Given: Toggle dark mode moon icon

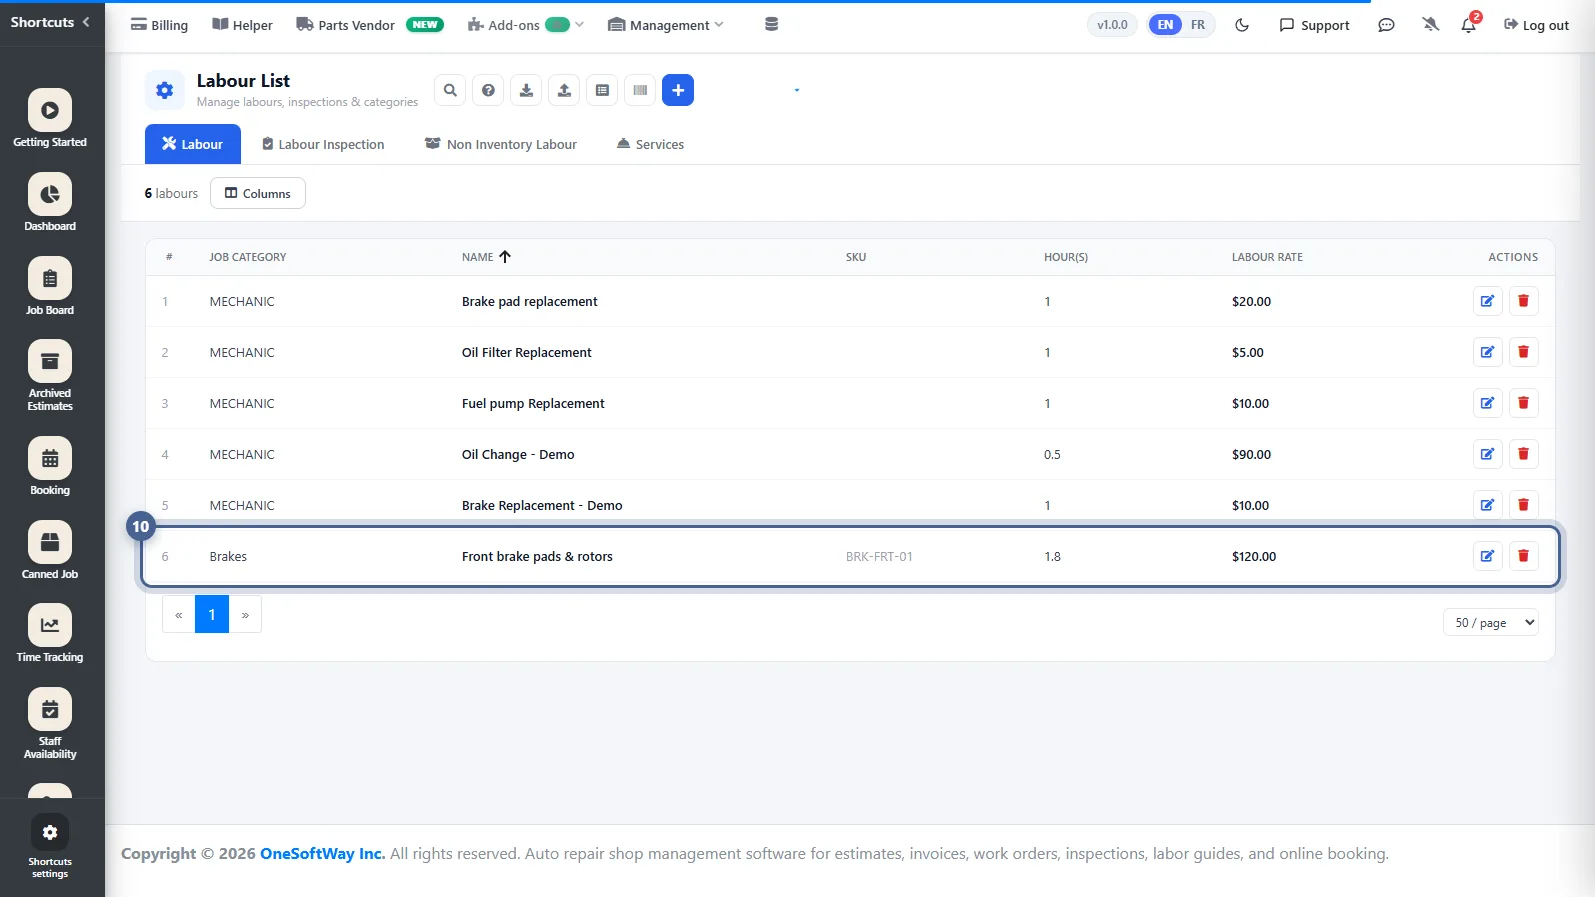Looking at the screenshot, I should click(1242, 25).
